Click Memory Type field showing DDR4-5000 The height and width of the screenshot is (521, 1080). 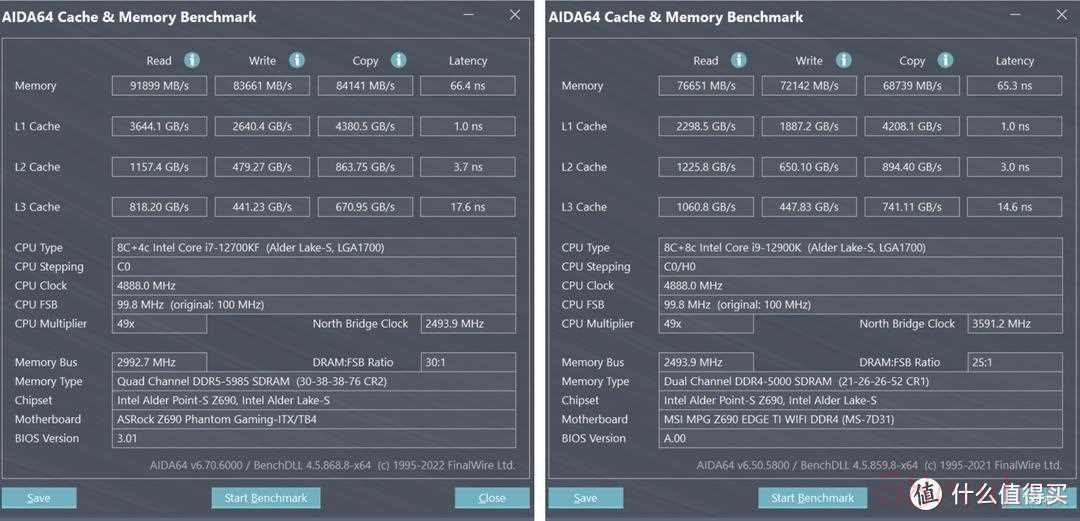tap(860, 381)
